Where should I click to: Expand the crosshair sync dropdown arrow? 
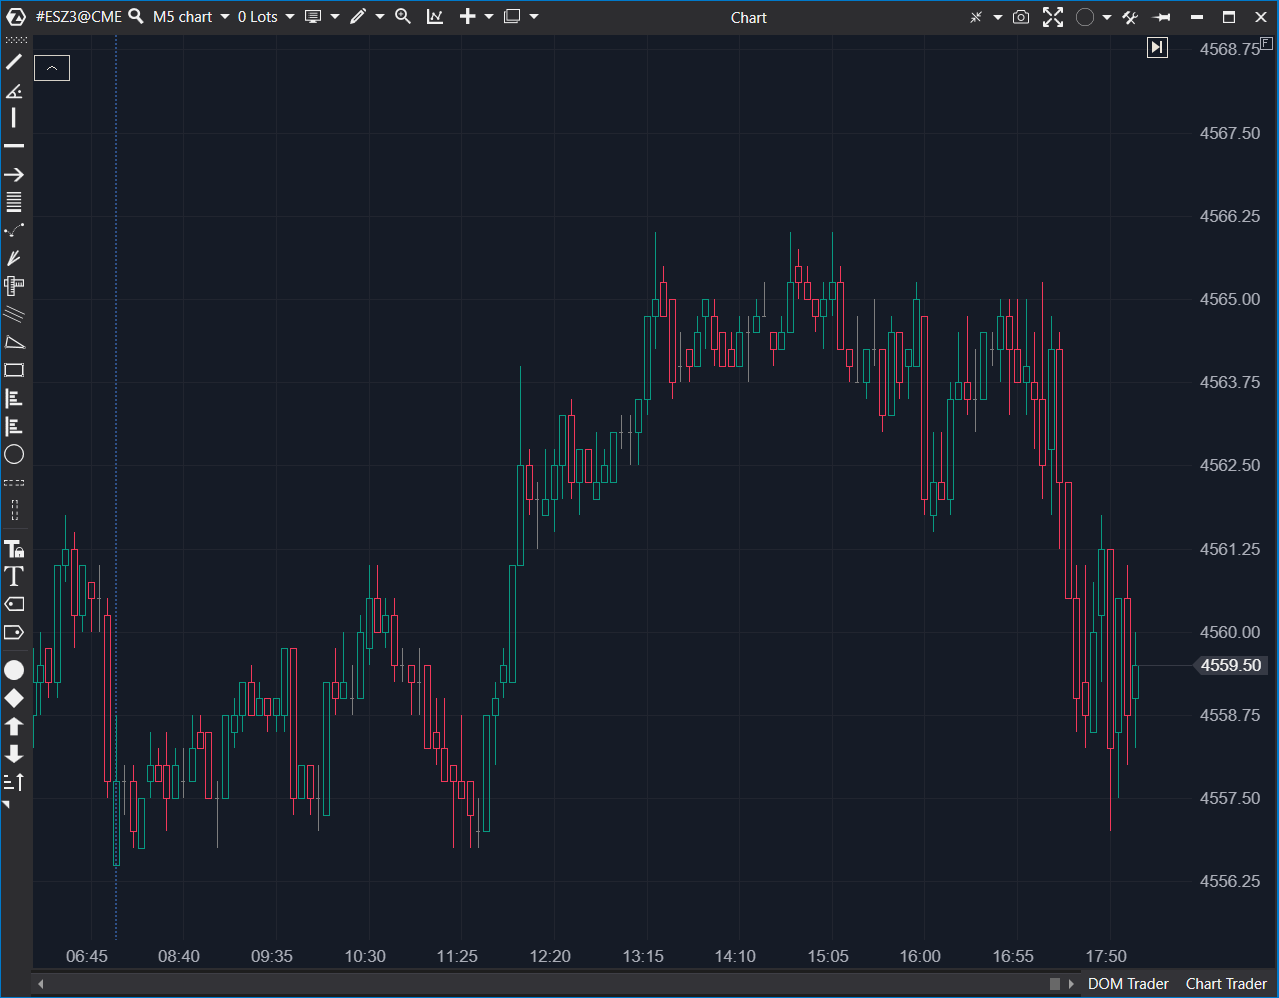coord(998,17)
